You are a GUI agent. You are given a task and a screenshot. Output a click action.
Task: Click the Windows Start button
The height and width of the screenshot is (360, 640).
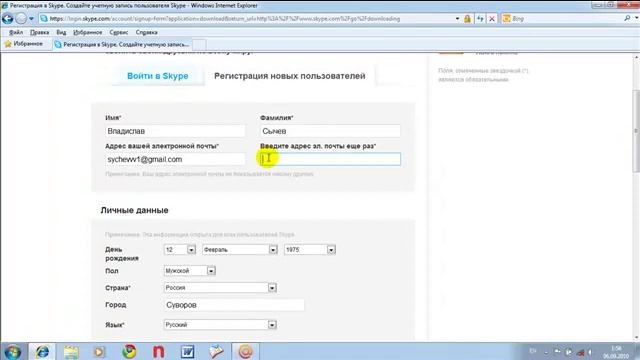click(x=13, y=351)
